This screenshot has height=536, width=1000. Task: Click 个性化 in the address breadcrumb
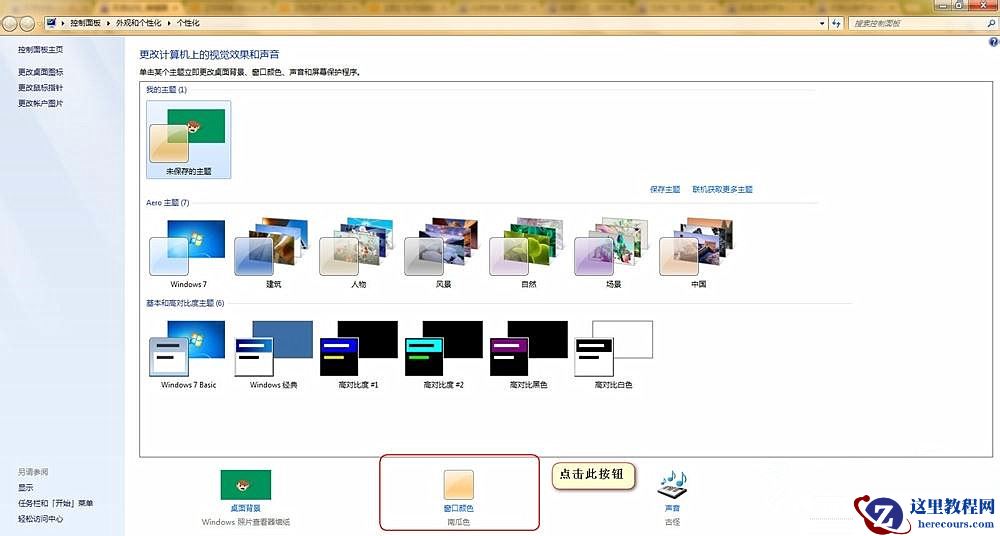click(x=188, y=23)
